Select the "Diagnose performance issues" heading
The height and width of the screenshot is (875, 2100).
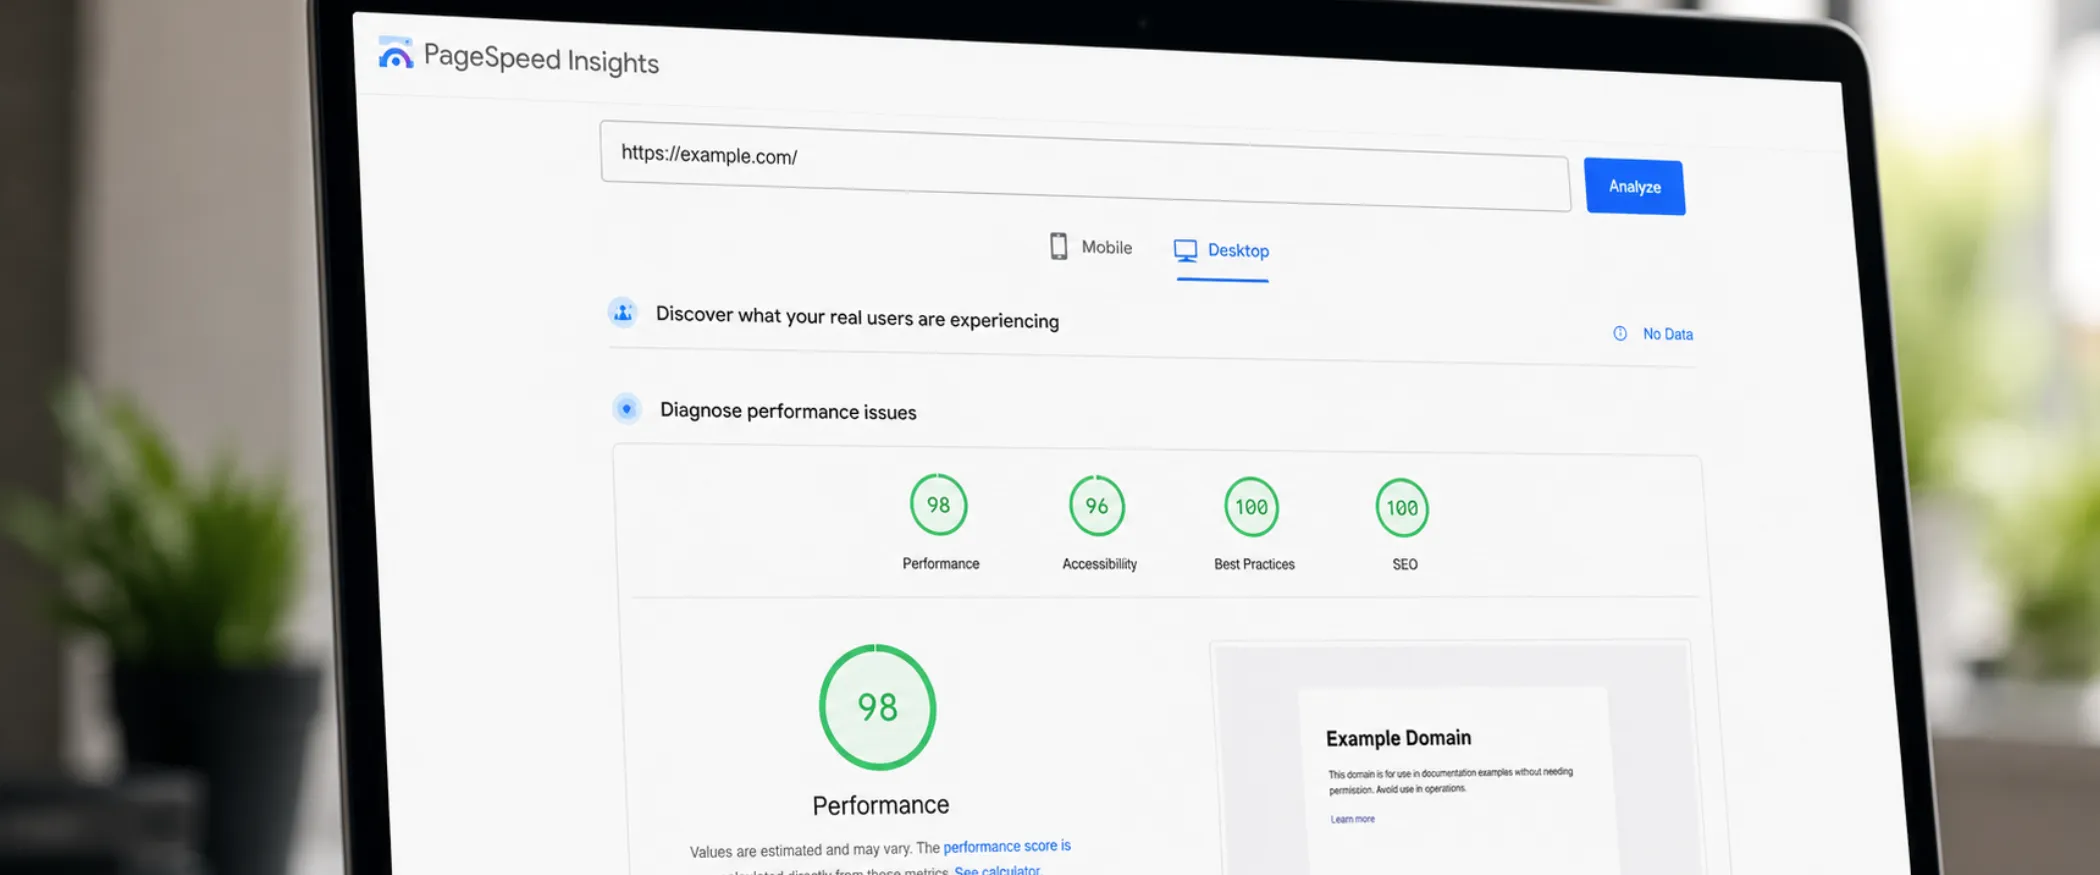coord(788,411)
